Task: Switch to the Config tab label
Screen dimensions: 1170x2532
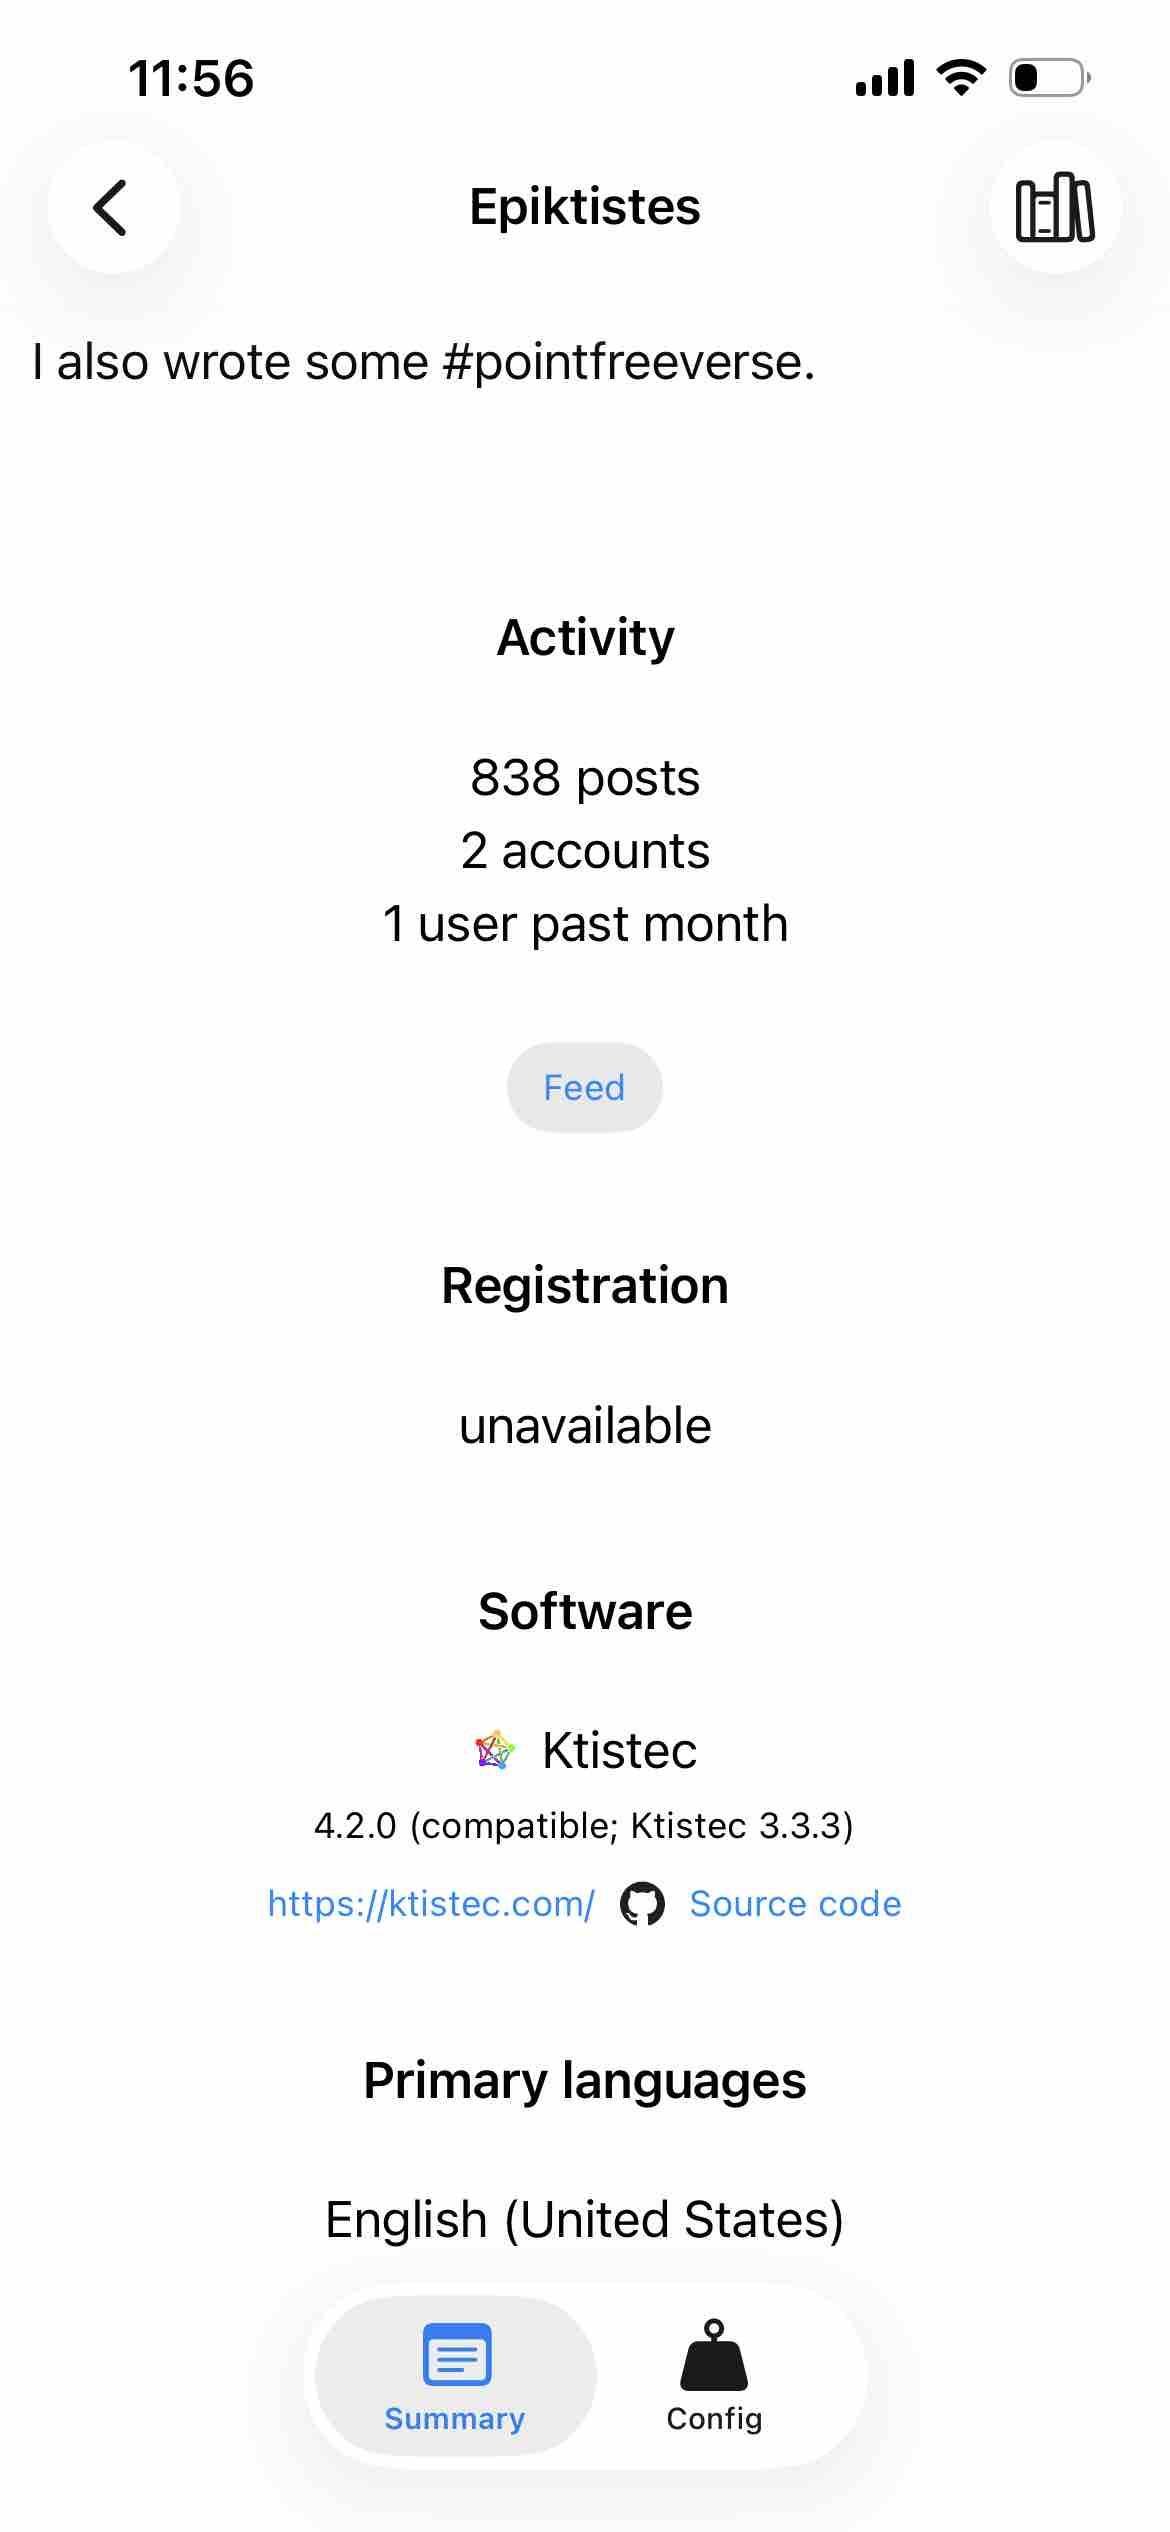Action: pyautogui.click(x=714, y=2418)
